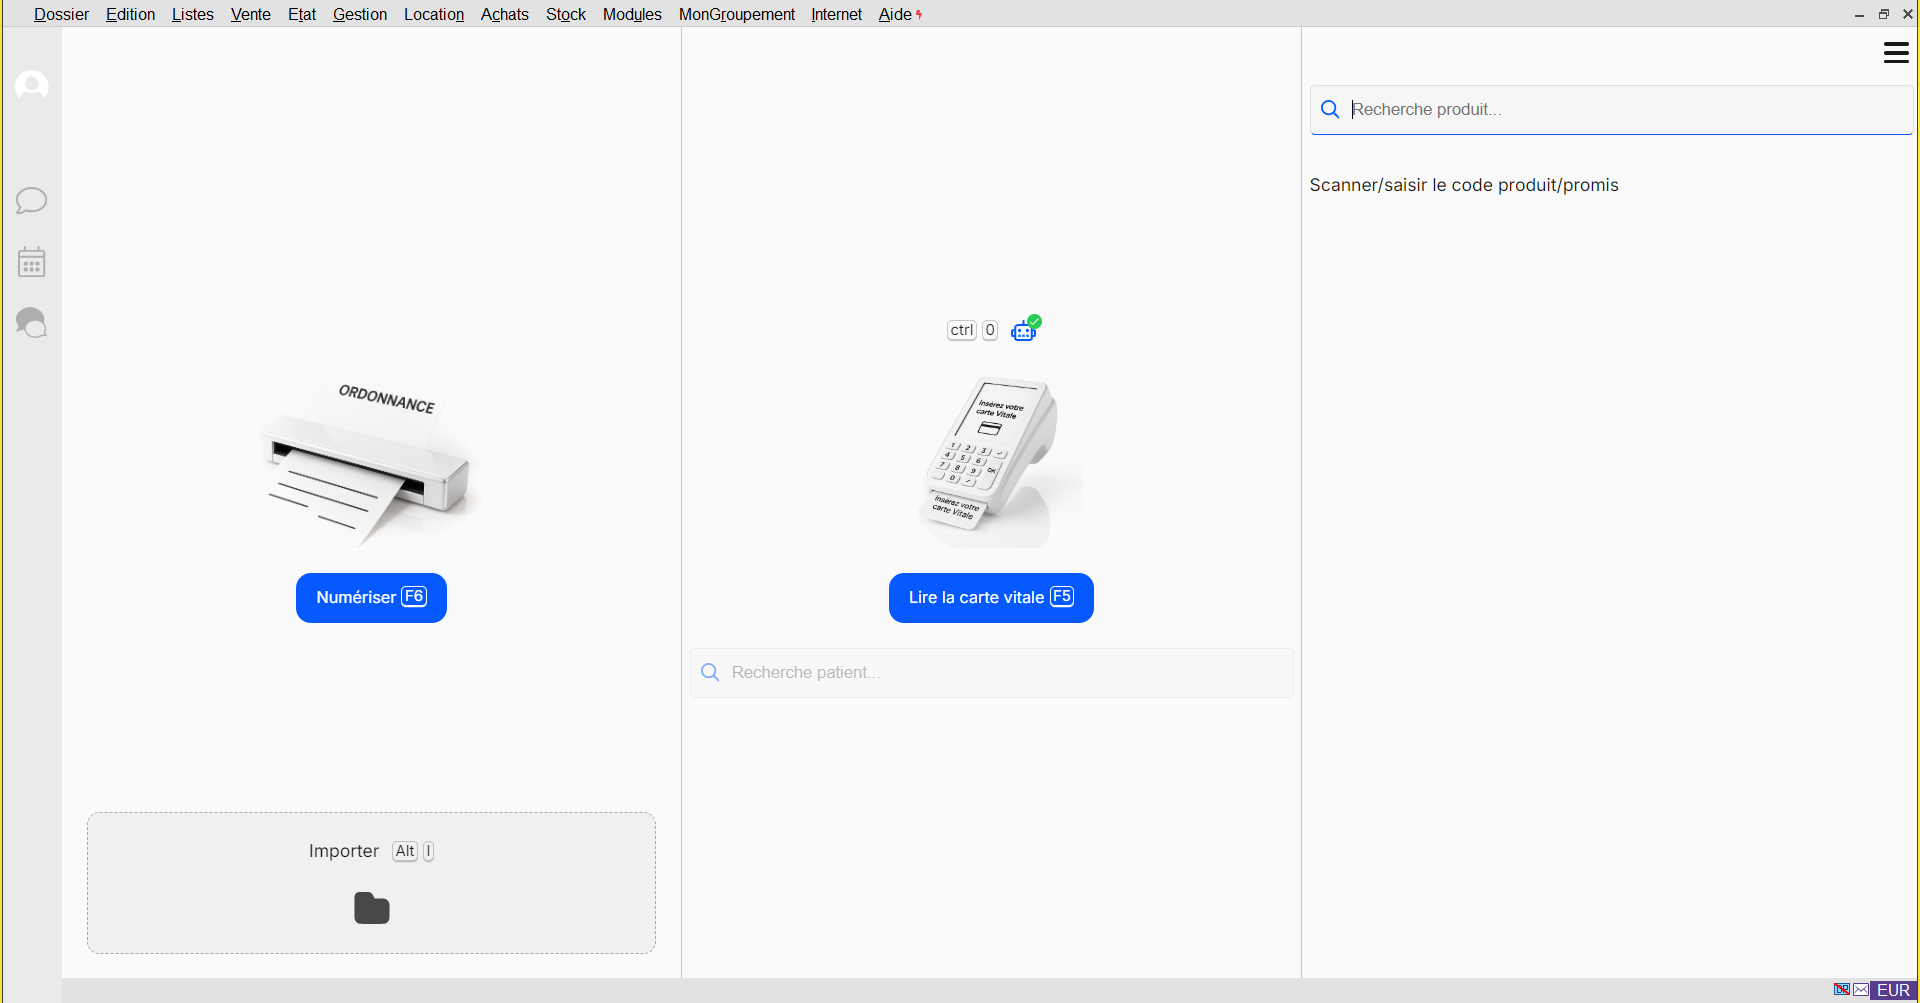Click the flag icon in status bar
Viewport: 1920px width, 1003px height.
click(1842, 990)
